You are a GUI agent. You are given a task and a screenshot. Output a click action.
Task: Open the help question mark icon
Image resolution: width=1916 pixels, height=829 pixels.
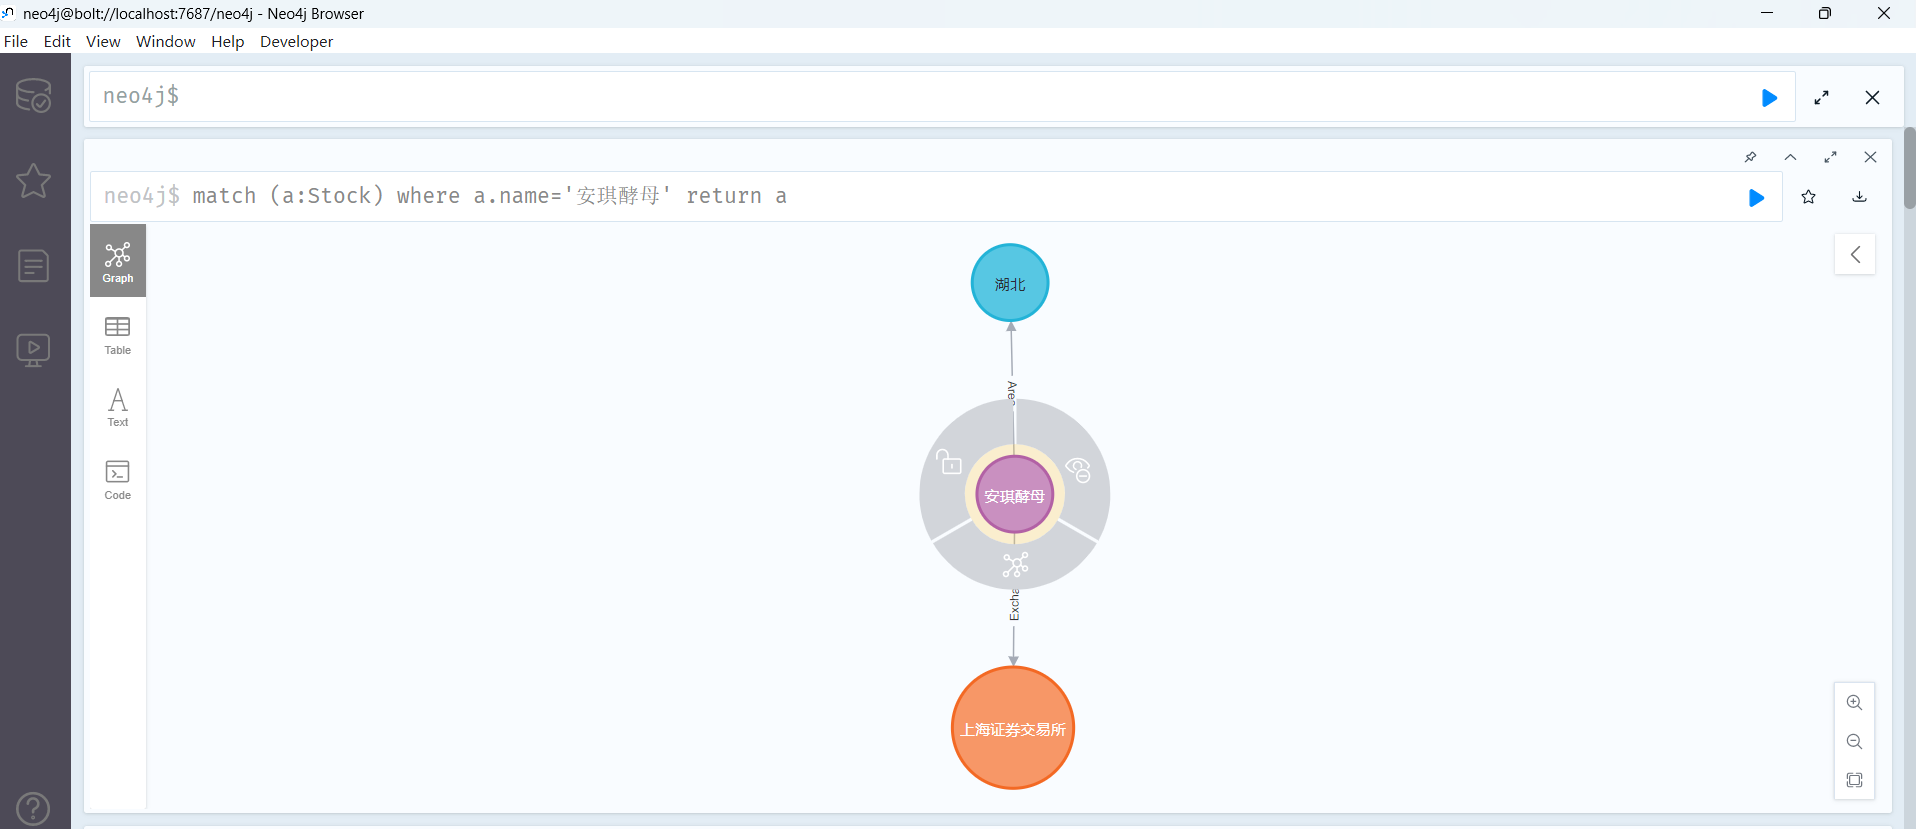coord(33,808)
